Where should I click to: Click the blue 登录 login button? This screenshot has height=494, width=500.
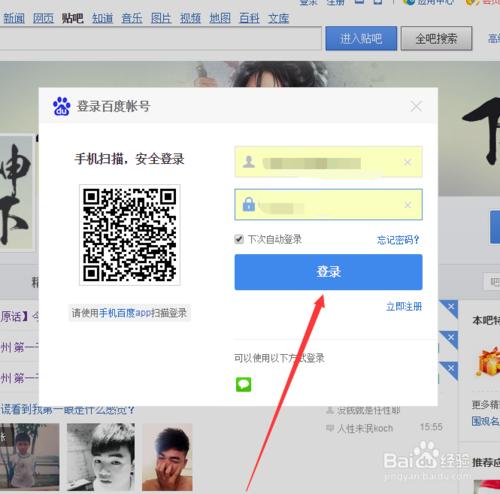(328, 272)
